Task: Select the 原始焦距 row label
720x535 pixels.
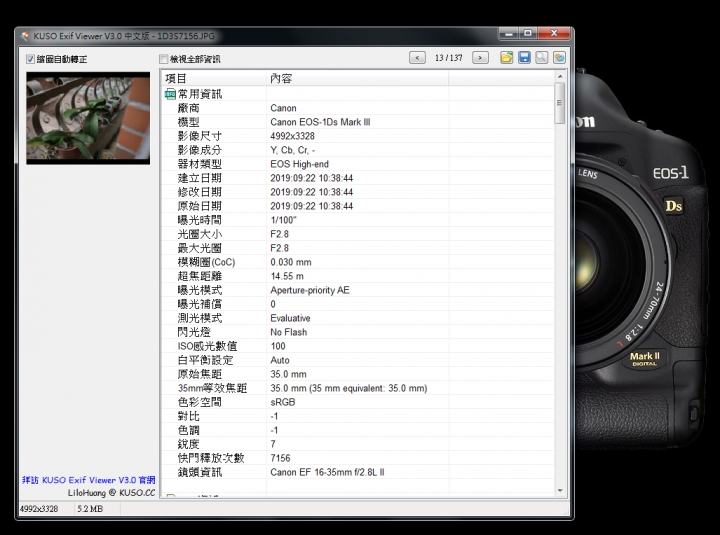Action: pyautogui.click(x=200, y=374)
